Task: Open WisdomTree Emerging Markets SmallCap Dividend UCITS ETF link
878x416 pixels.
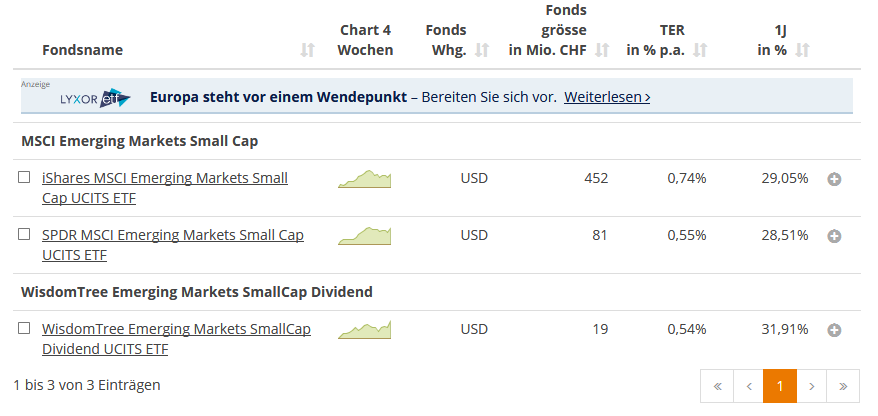Action: 176,339
